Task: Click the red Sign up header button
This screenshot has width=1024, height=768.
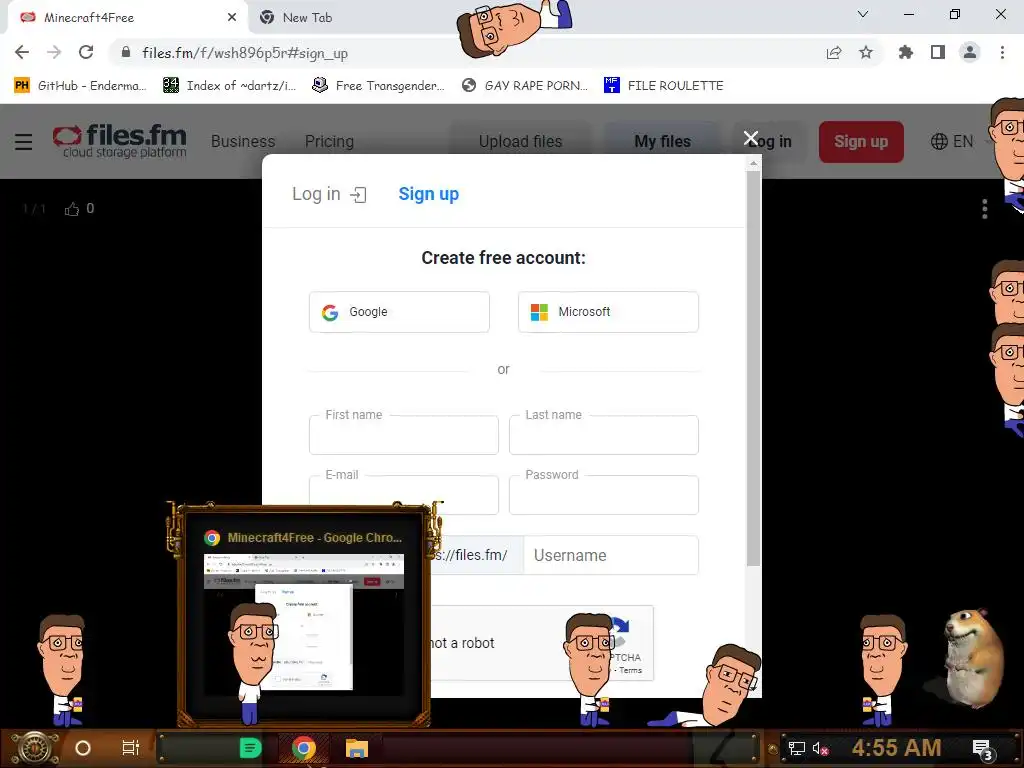Action: (861, 142)
